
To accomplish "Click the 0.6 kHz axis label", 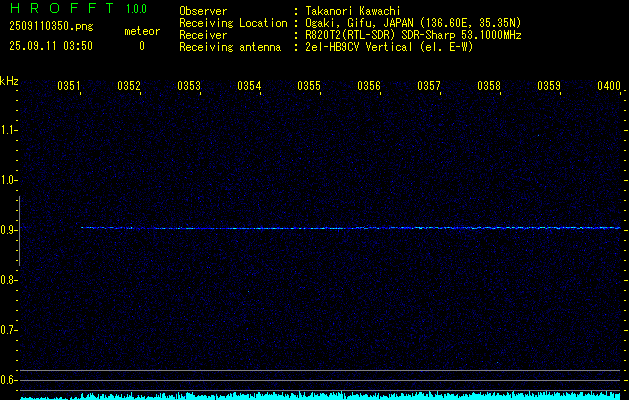I will (8, 380).
